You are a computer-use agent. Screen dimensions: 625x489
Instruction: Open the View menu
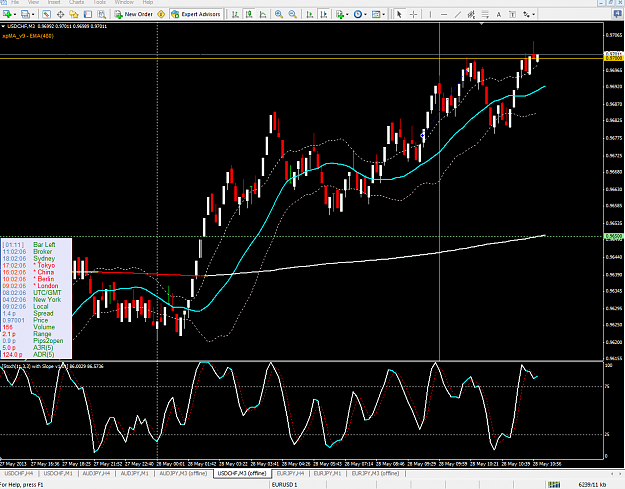click(x=33, y=2)
